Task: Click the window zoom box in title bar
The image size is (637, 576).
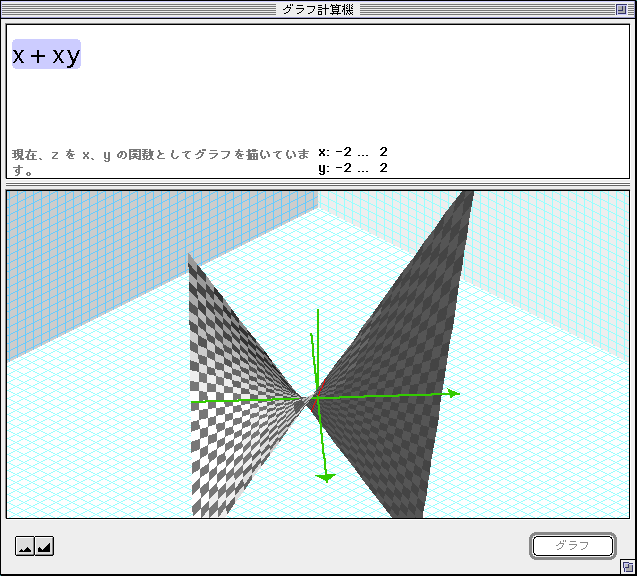Action: 622,9
